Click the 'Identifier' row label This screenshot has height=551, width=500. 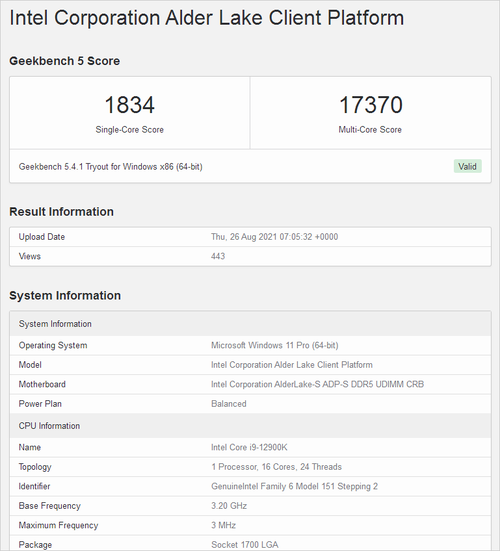[x=34, y=486]
